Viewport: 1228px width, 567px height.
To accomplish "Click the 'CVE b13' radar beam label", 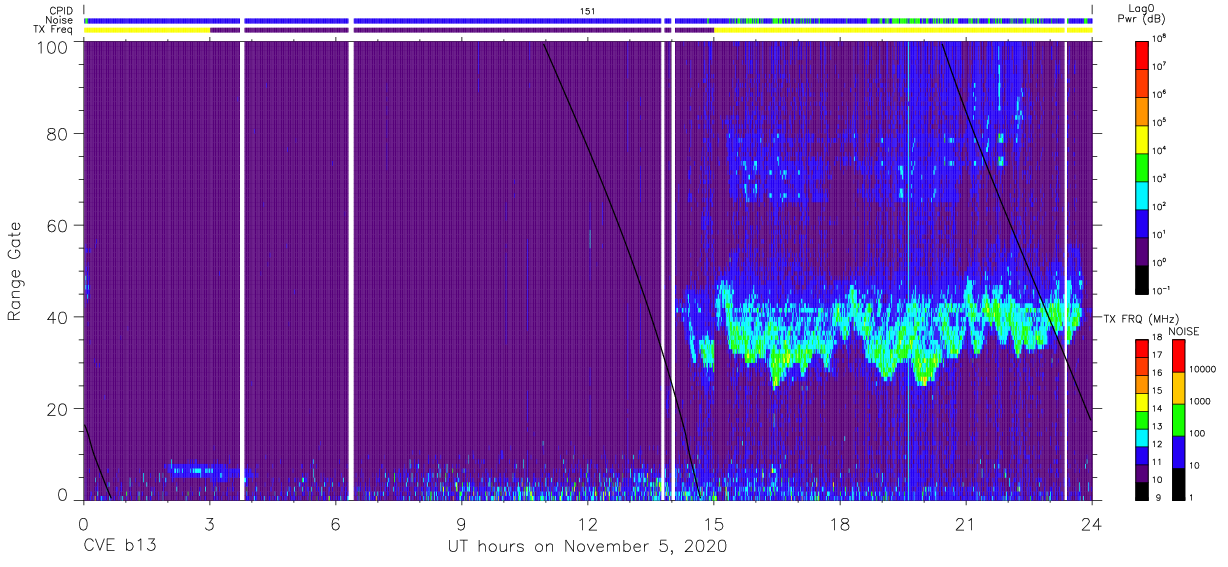I will 118,546.
